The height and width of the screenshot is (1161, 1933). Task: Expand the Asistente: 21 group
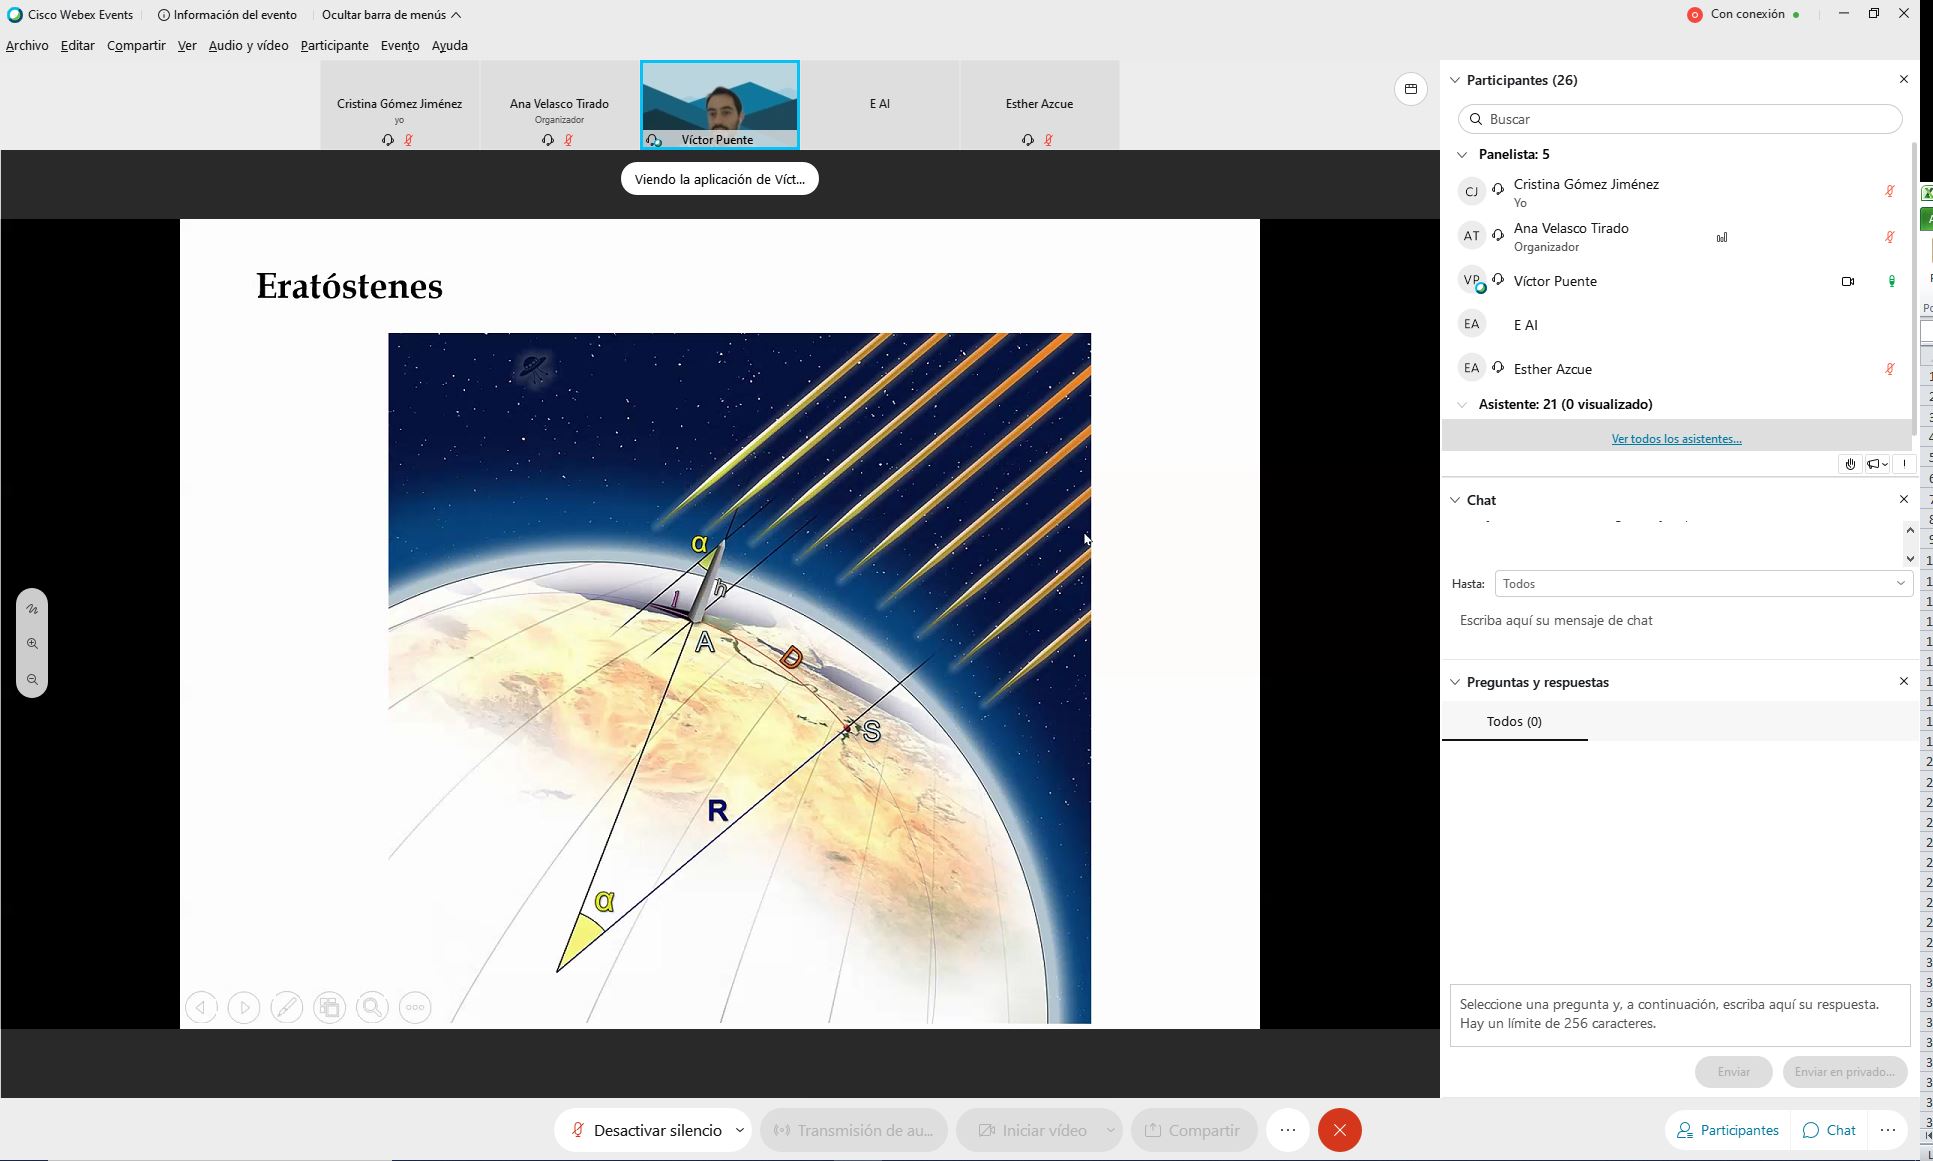(1462, 404)
